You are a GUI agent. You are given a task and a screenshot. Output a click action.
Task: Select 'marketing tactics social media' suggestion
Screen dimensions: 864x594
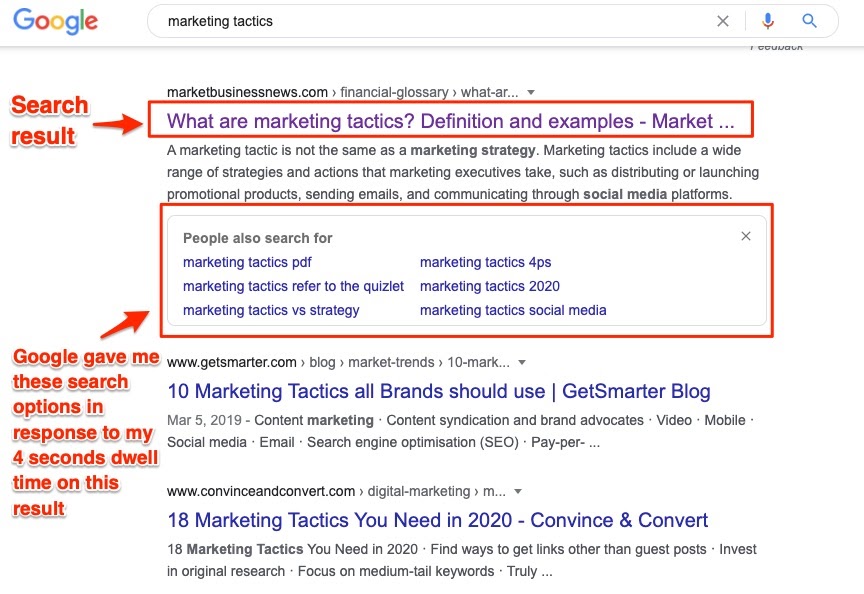click(x=513, y=311)
